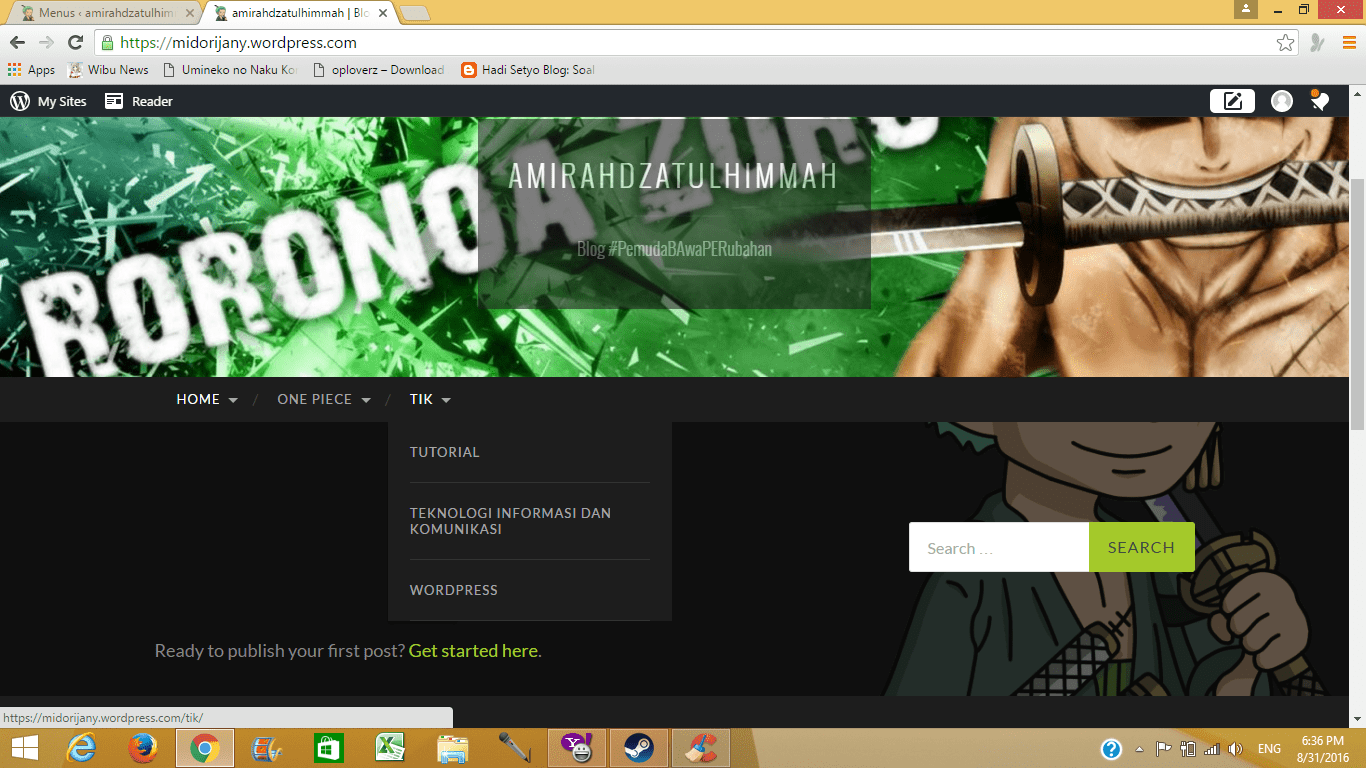Open the oploverz Download bookmark
Viewport: 1366px width, 768px height.
click(x=379, y=70)
